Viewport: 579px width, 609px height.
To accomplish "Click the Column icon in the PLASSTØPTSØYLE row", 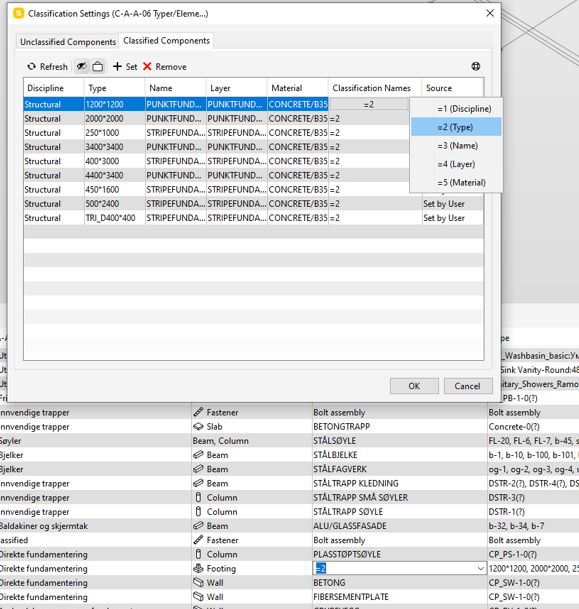I will pos(198,554).
